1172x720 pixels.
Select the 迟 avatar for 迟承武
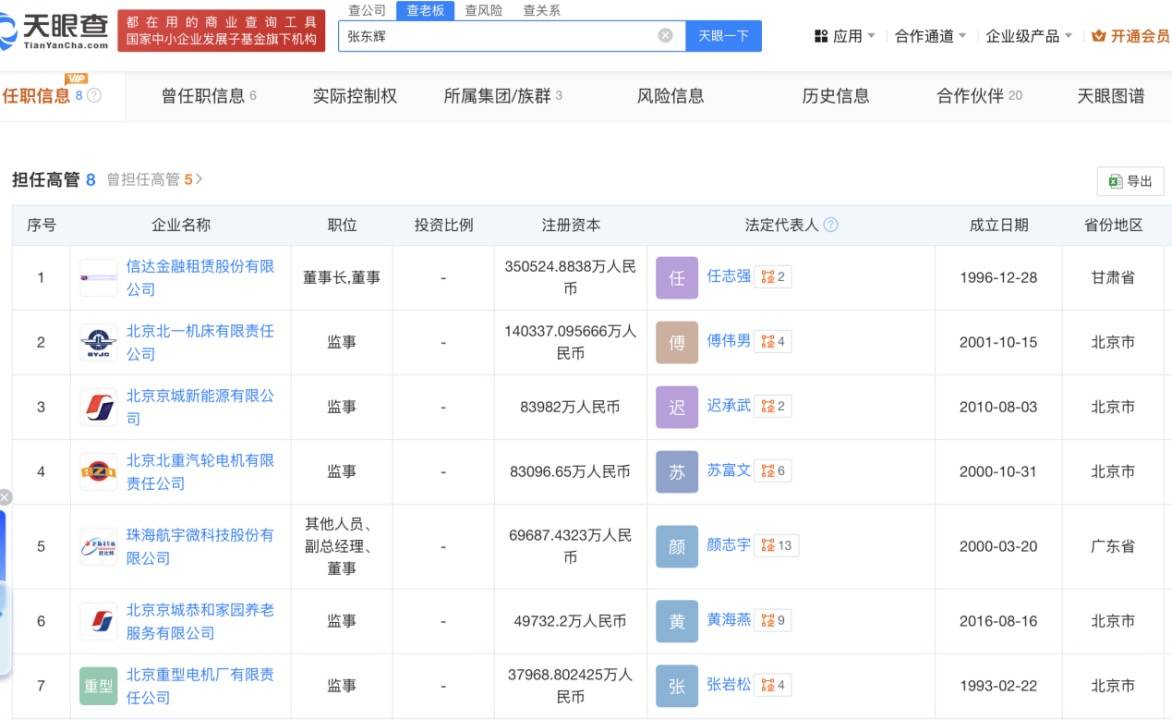click(x=676, y=407)
